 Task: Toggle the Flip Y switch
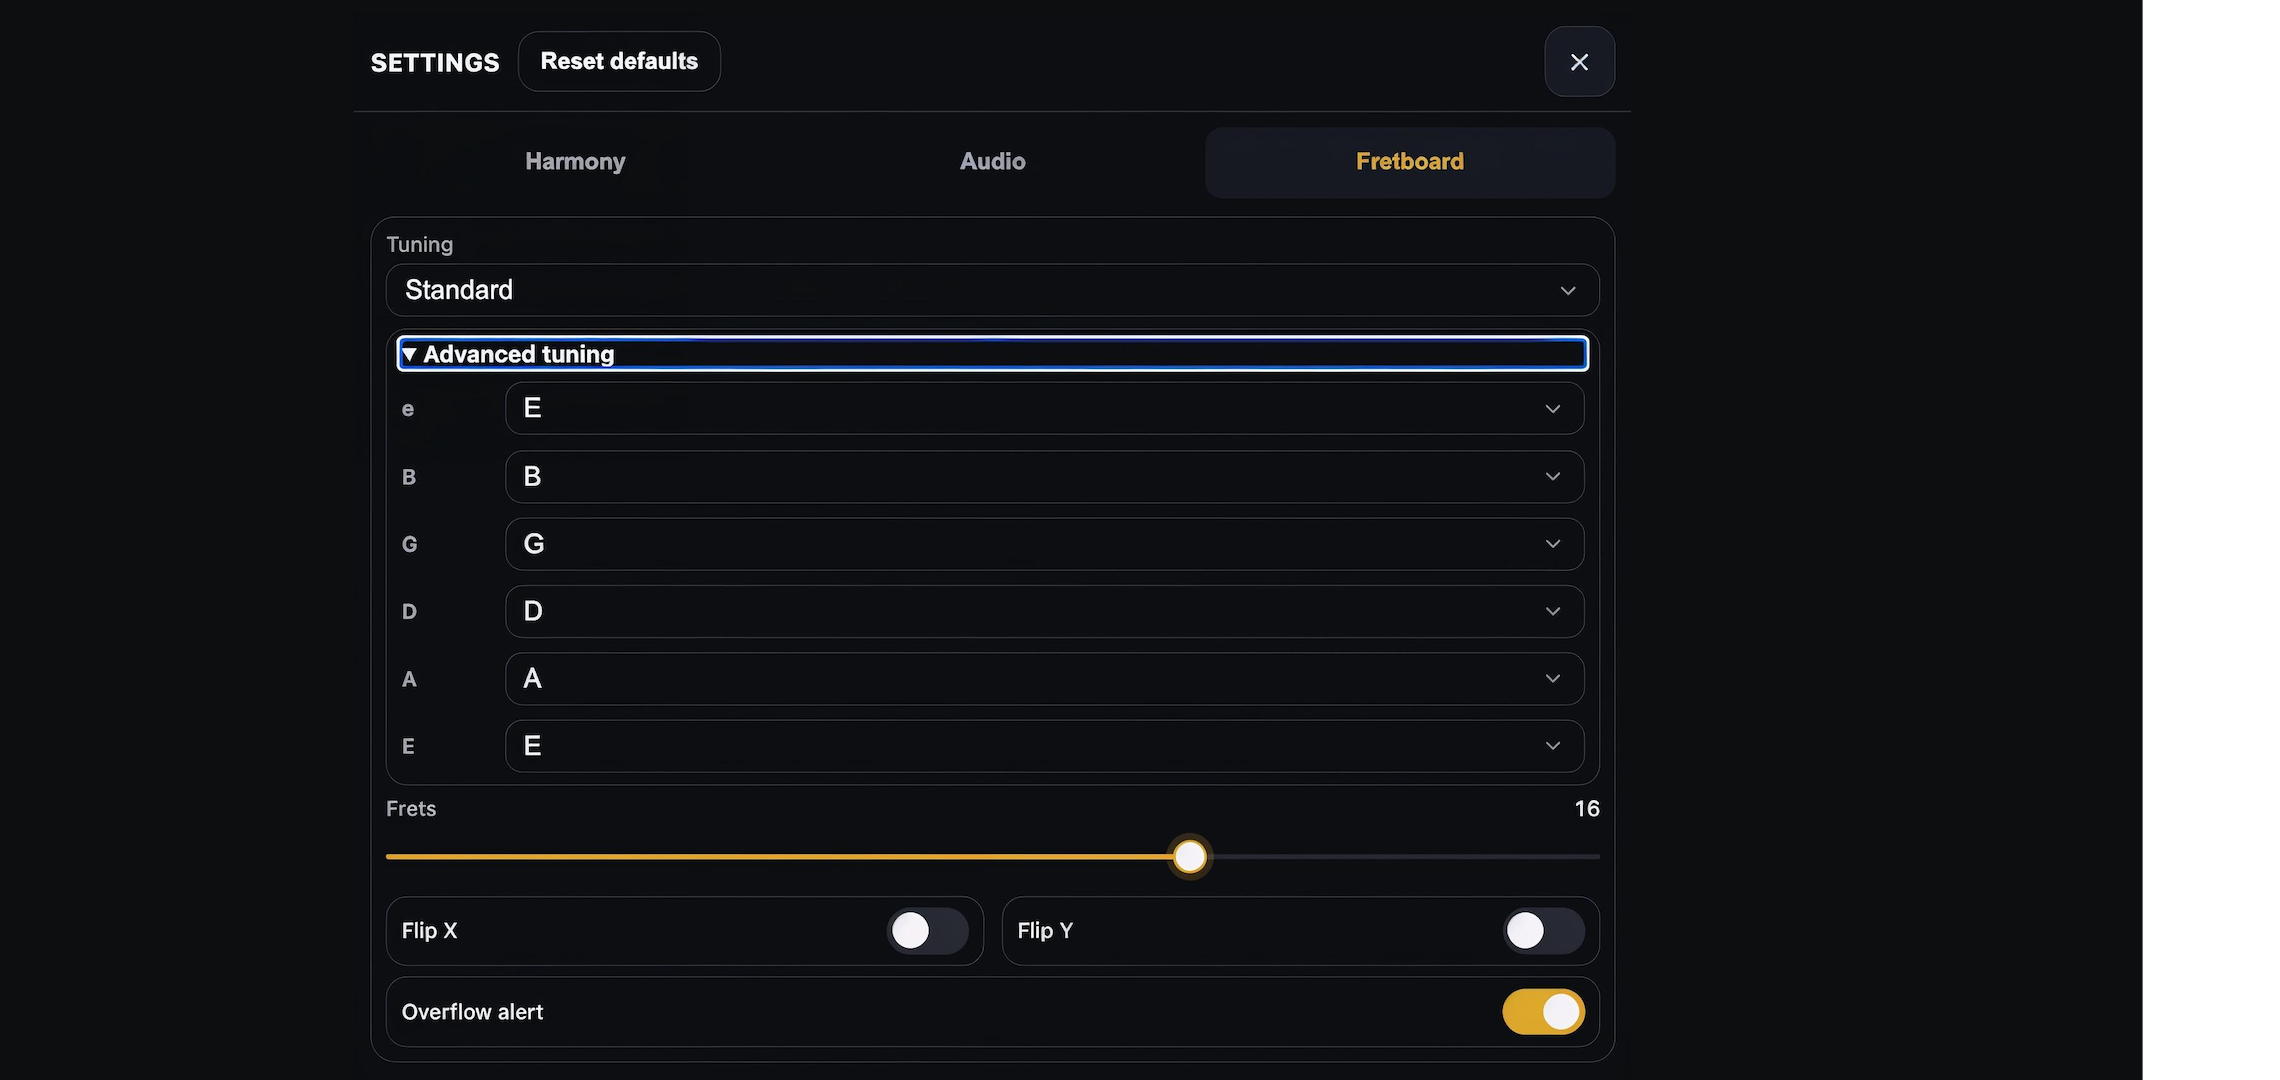click(x=1543, y=931)
